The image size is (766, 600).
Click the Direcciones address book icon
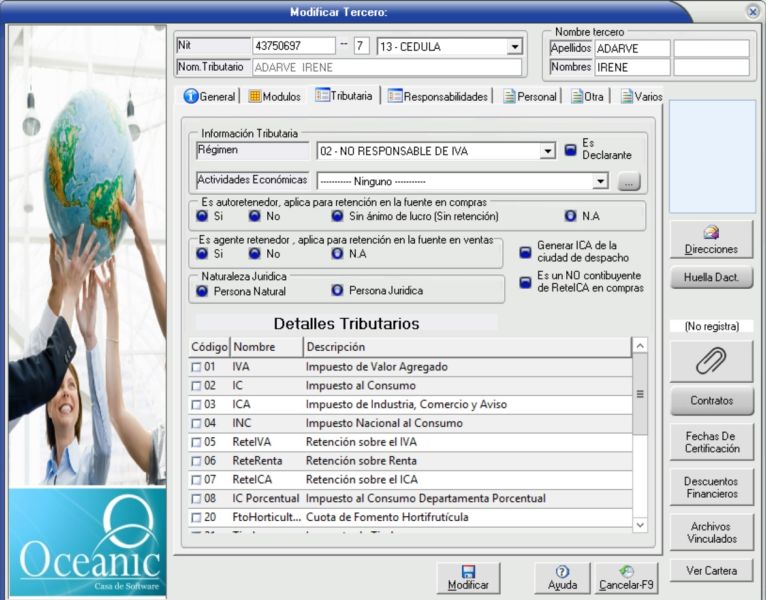click(711, 232)
